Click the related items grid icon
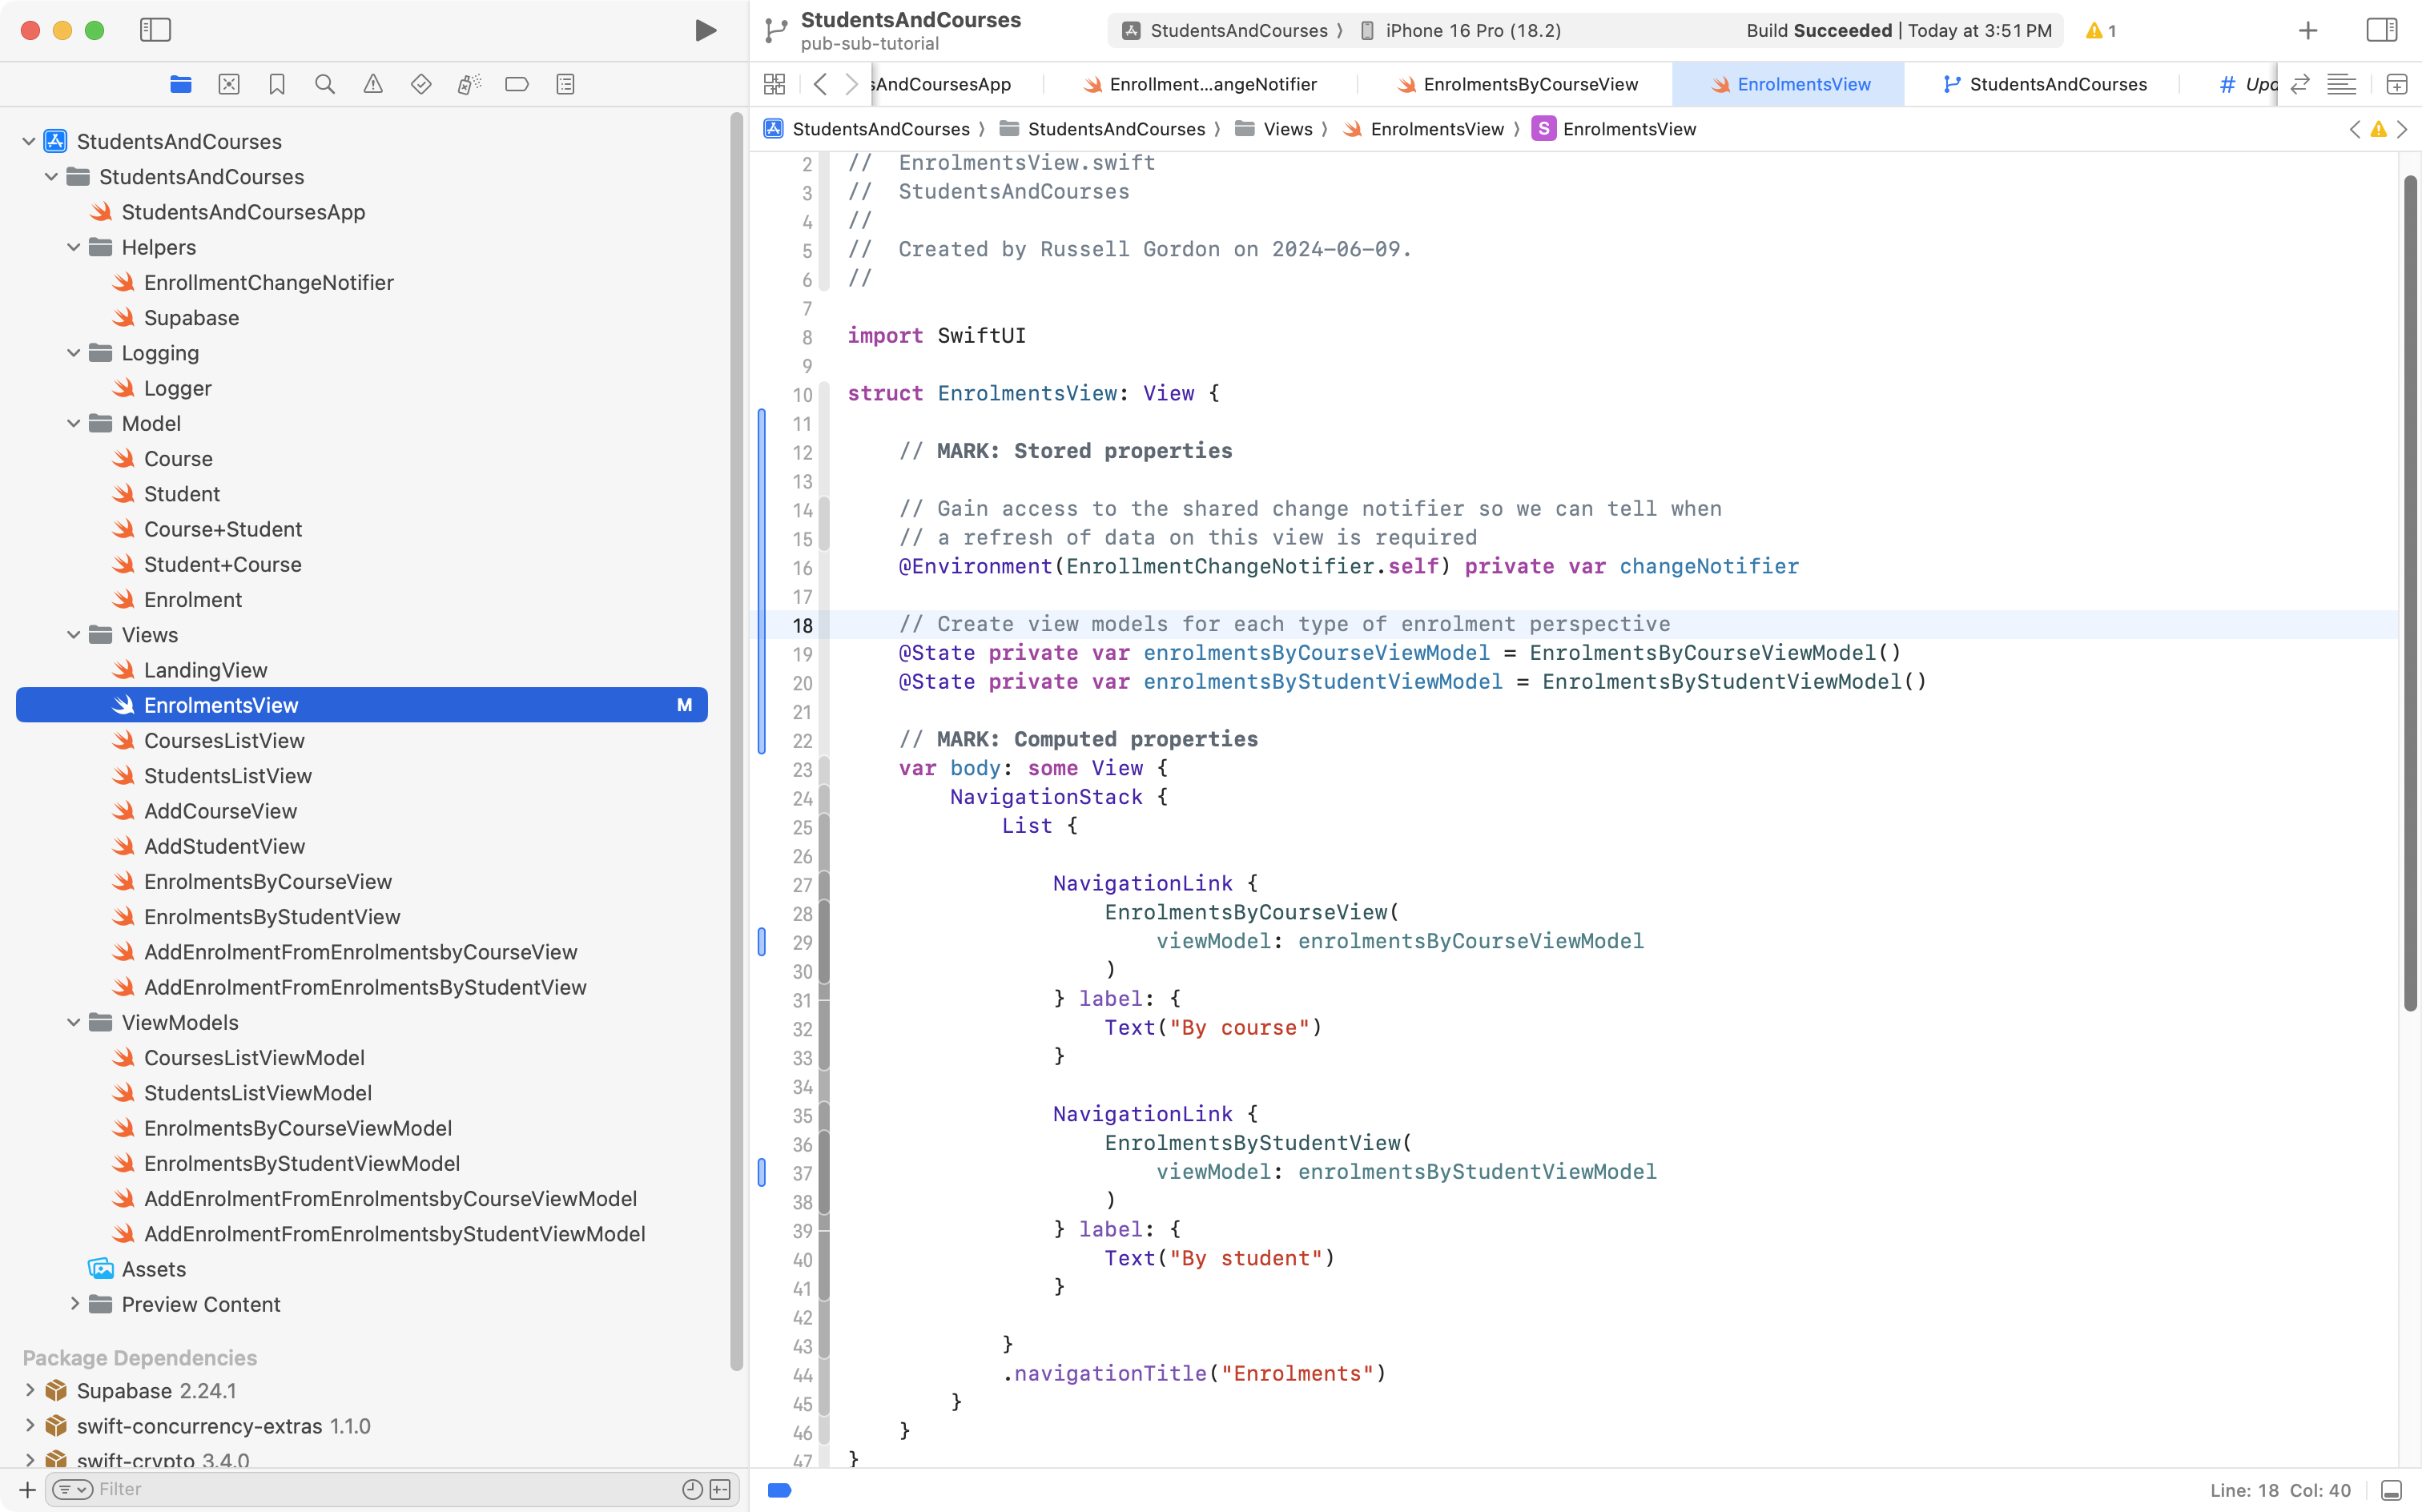 click(774, 84)
